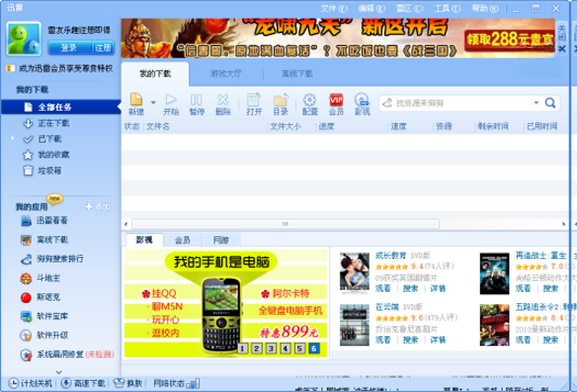Open dropdown arrow next to 新建
The image size is (577, 392).
click(x=153, y=102)
